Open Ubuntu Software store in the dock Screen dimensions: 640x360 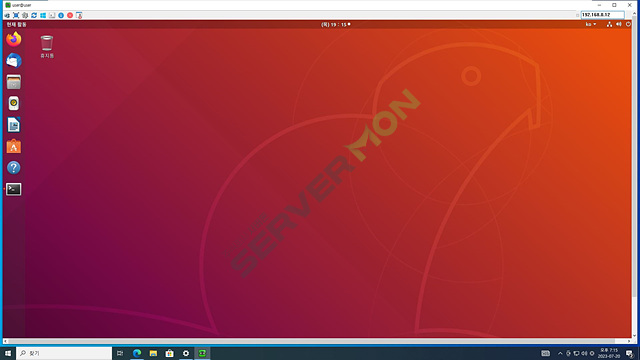click(13, 146)
